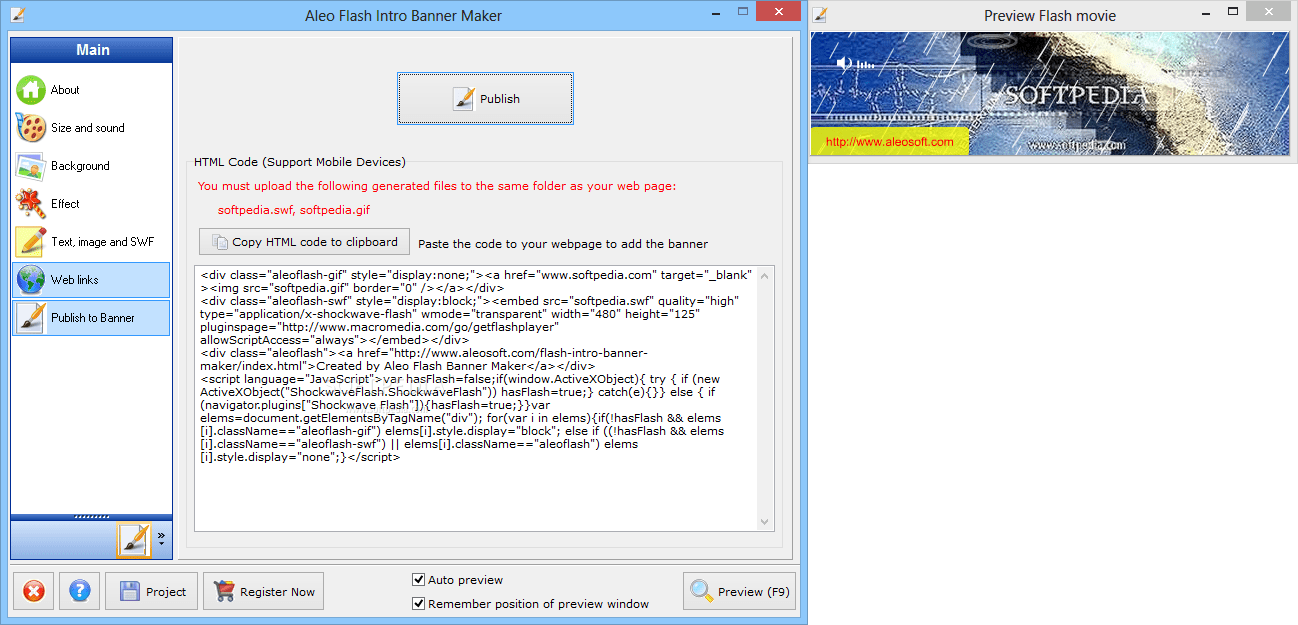
Task: Copy HTML code to clipboard
Action: [x=303, y=241]
